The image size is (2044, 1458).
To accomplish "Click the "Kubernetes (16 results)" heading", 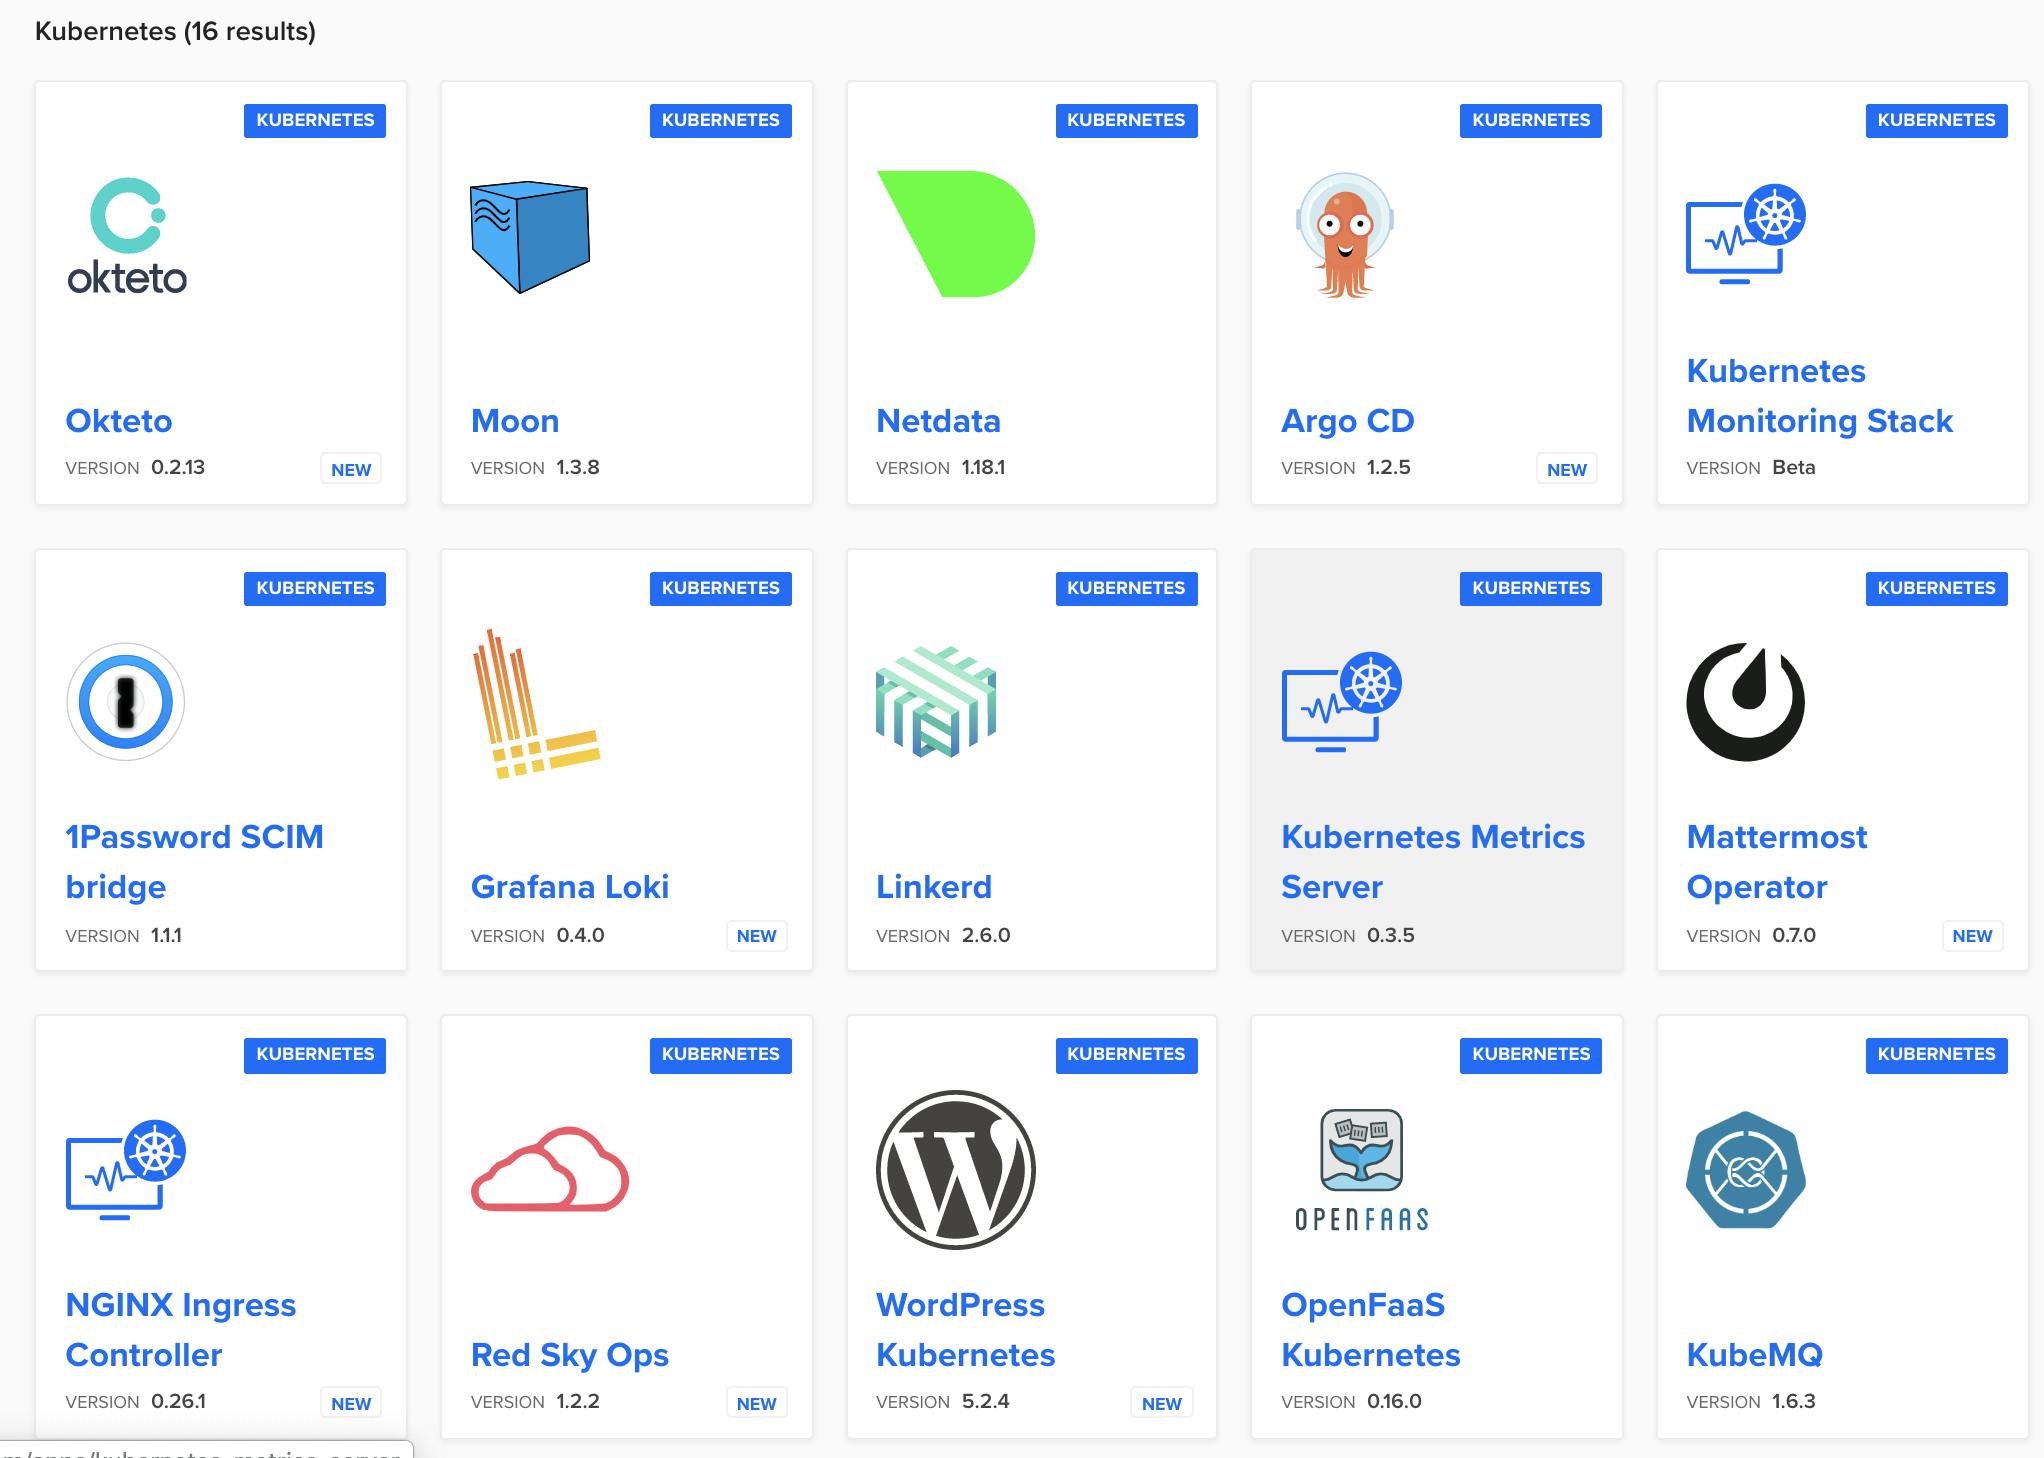I will pyautogui.click(x=175, y=32).
